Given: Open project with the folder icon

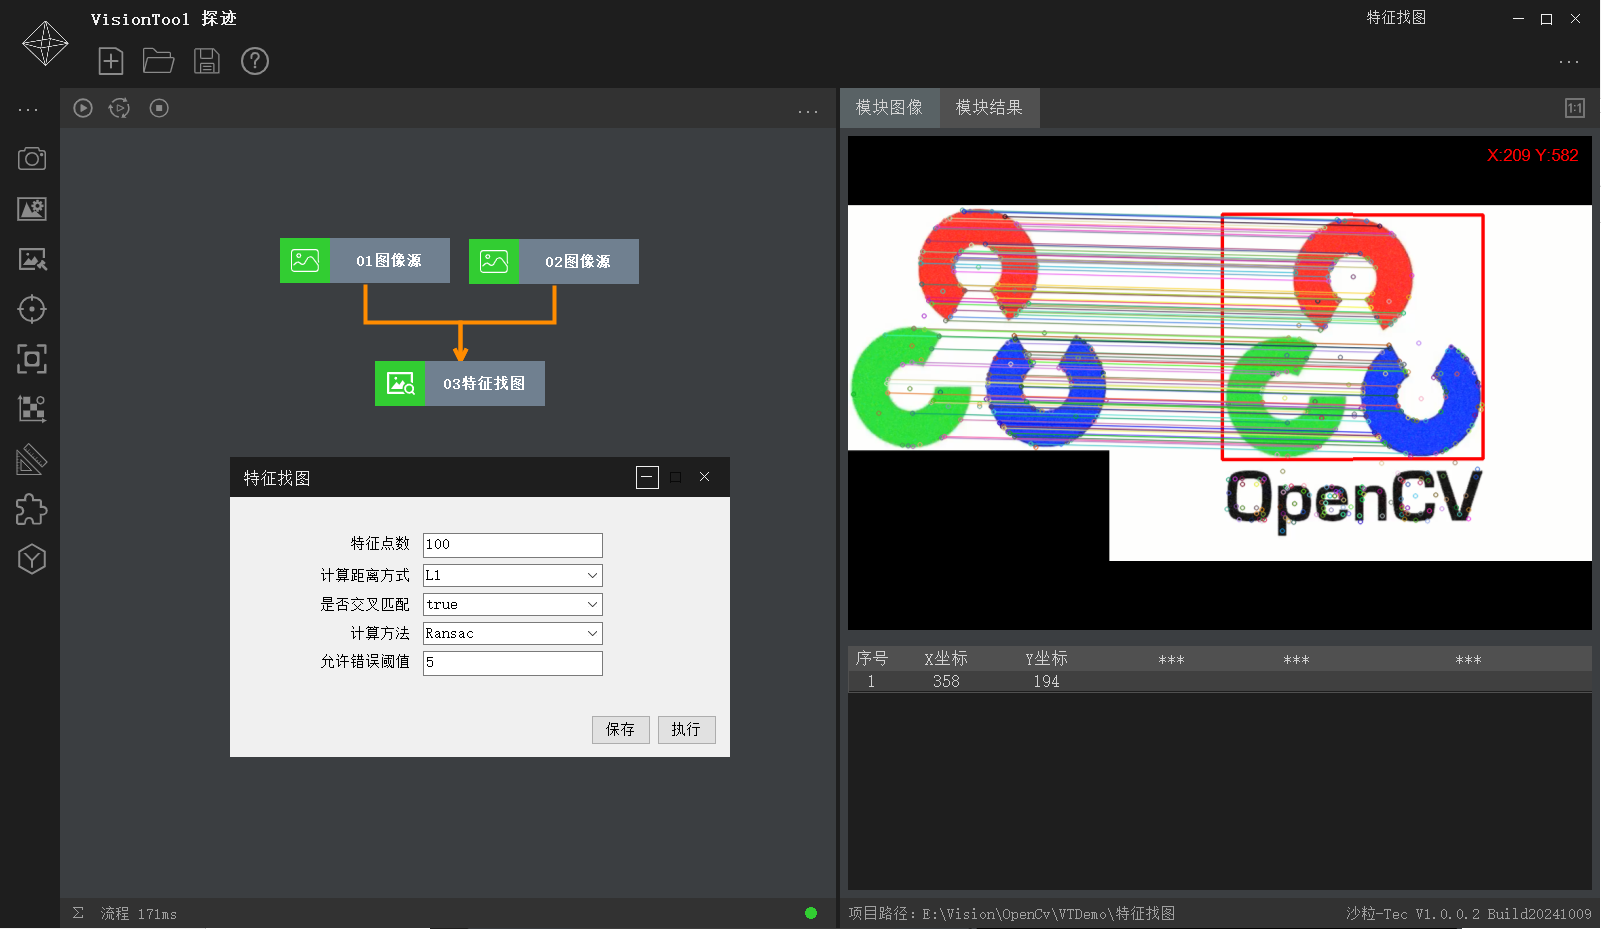Looking at the screenshot, I should tap(159, 61).
